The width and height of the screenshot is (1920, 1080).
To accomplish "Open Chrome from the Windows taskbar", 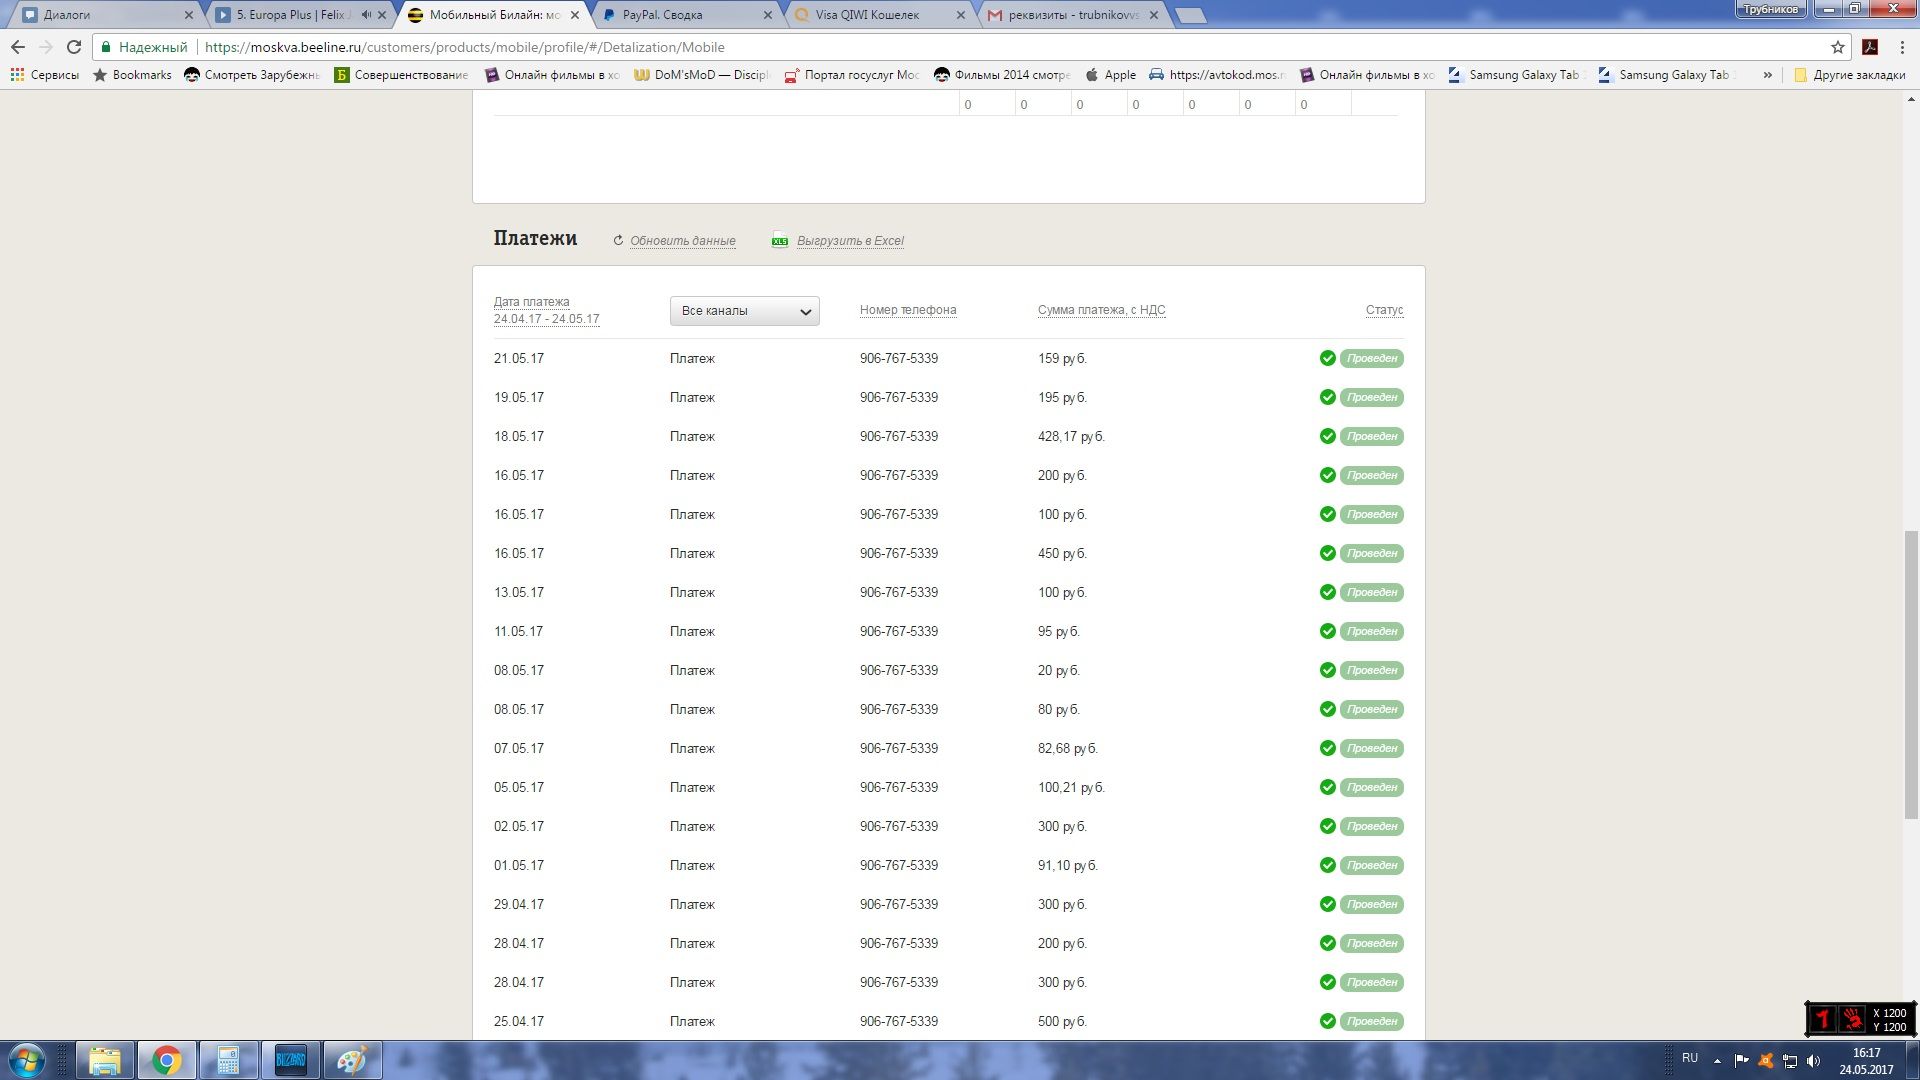I will [166, 1060].
